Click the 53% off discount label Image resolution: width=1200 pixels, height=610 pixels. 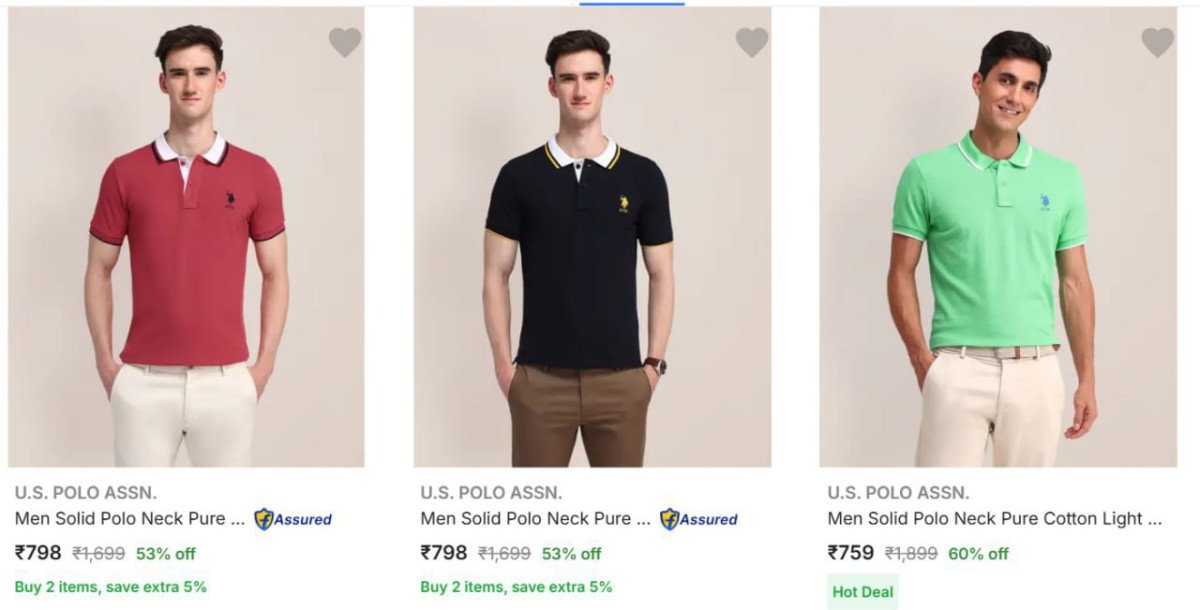click(x=164, y=552)
